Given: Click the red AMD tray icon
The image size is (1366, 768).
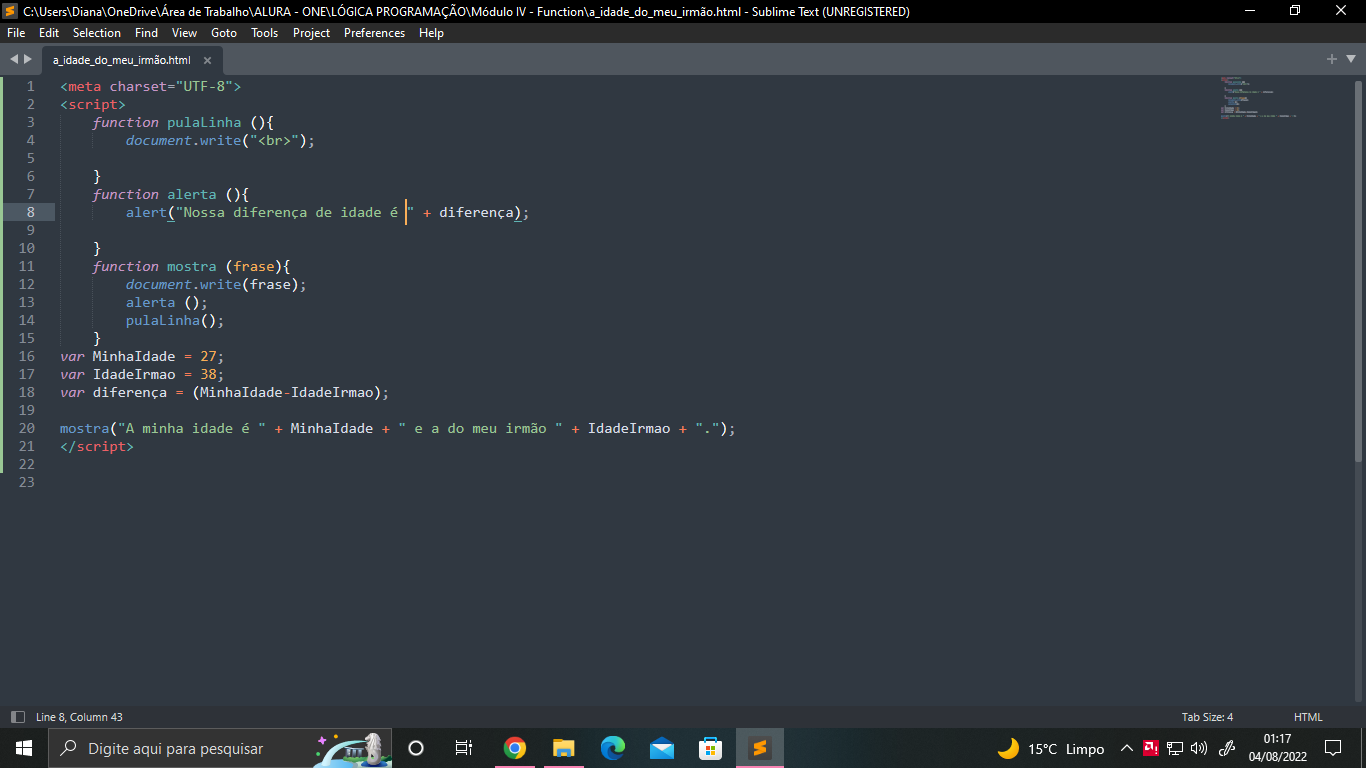Looking at the screenshot, I should pos(1151,748).
